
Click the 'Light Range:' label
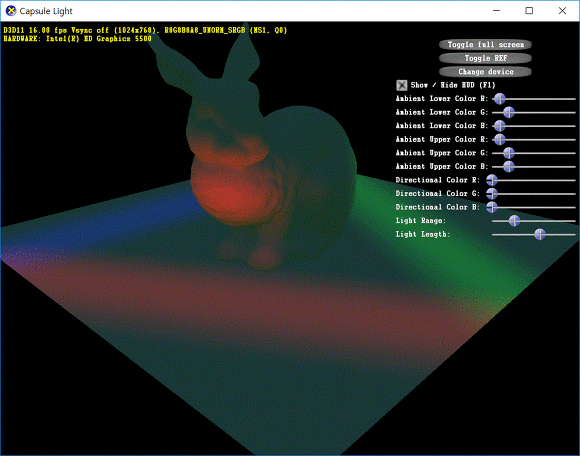point(421,221)
